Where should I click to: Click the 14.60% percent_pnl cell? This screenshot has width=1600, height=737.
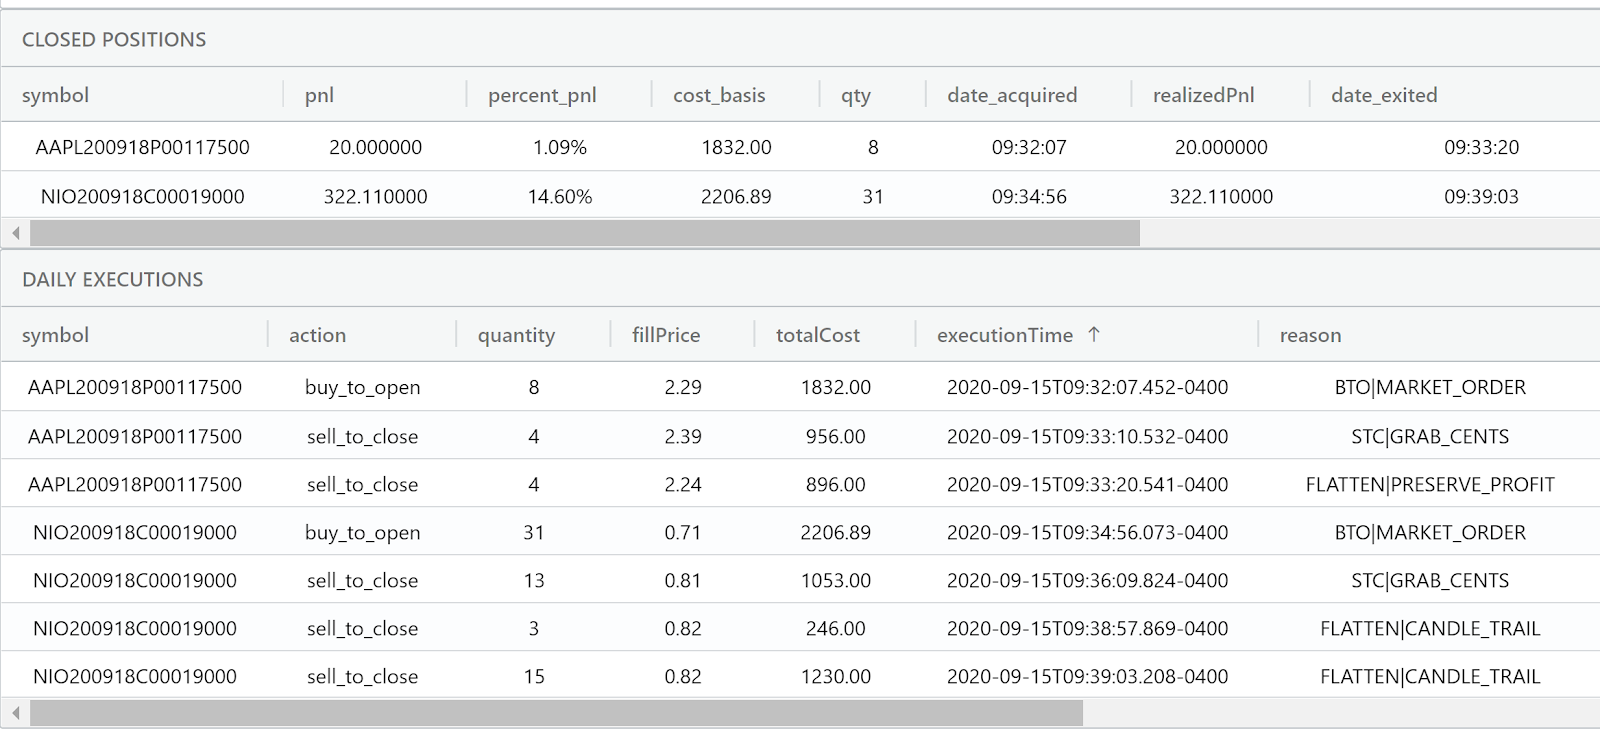[560, 196]
